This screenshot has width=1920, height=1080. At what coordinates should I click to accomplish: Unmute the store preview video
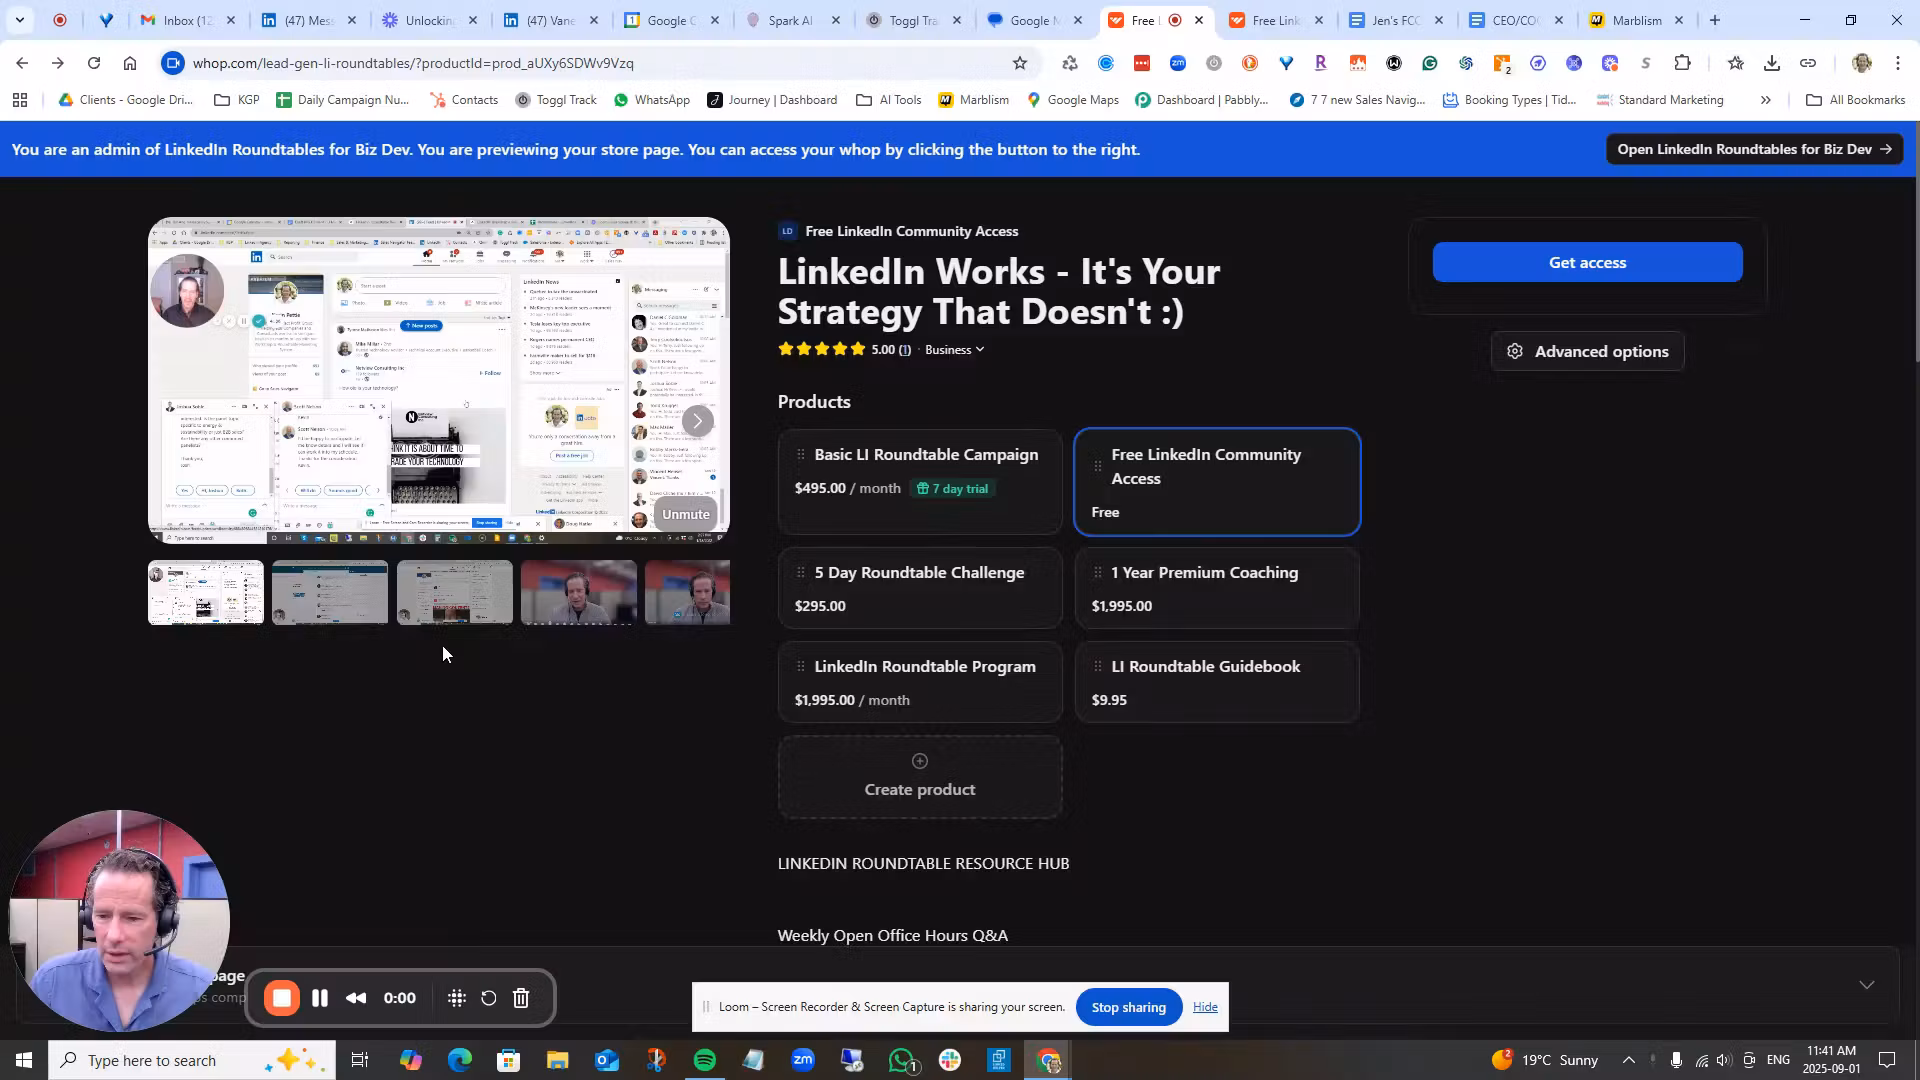685,513
